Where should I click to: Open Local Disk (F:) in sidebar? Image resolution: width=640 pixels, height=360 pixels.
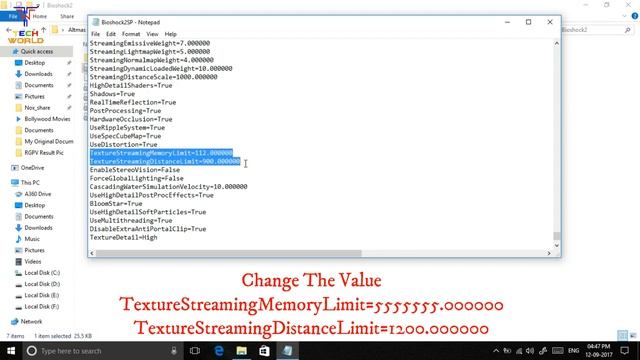[x=42, y=306]
